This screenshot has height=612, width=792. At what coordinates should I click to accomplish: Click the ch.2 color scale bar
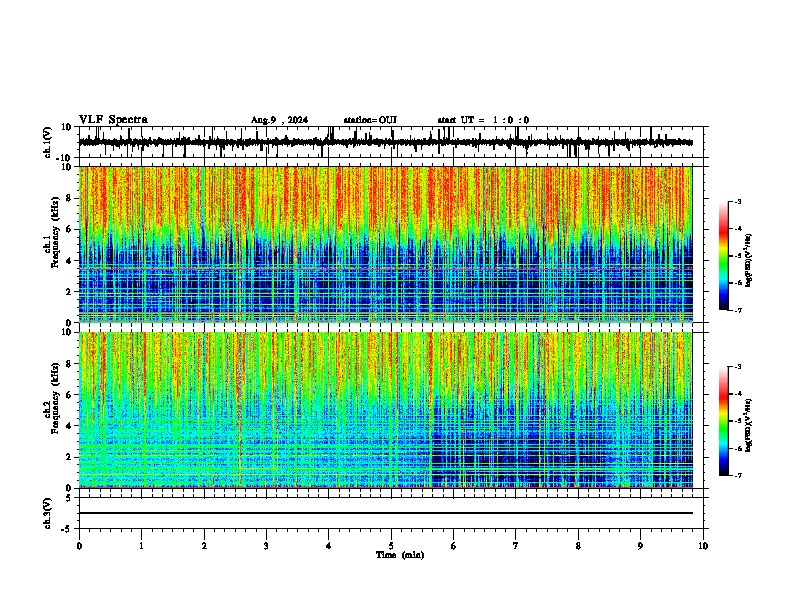click(723, 421)
